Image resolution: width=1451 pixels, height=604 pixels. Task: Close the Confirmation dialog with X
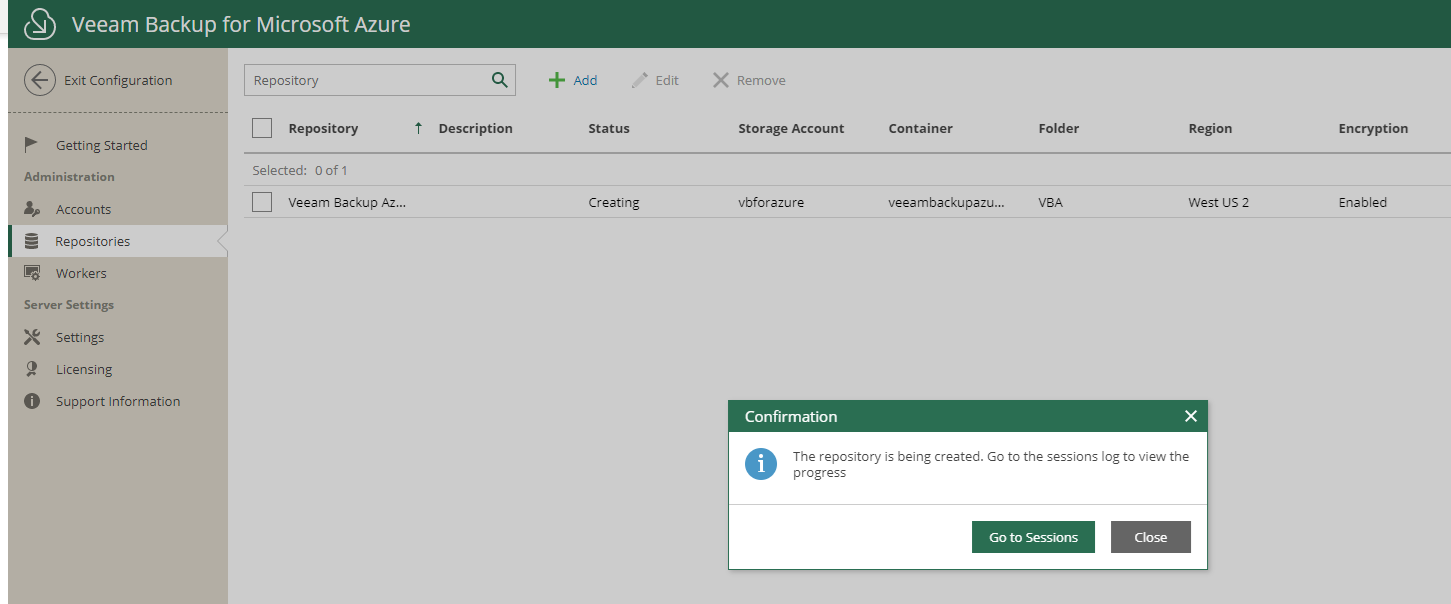pos(1190,416)
